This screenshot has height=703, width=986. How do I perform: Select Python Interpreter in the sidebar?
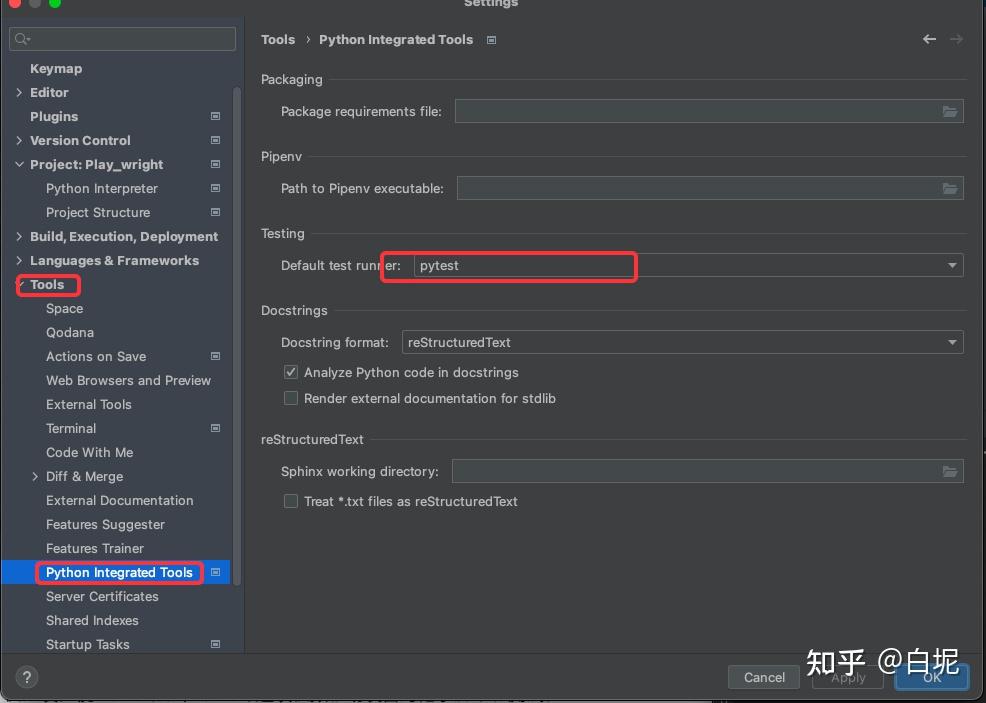coord(102,189)
